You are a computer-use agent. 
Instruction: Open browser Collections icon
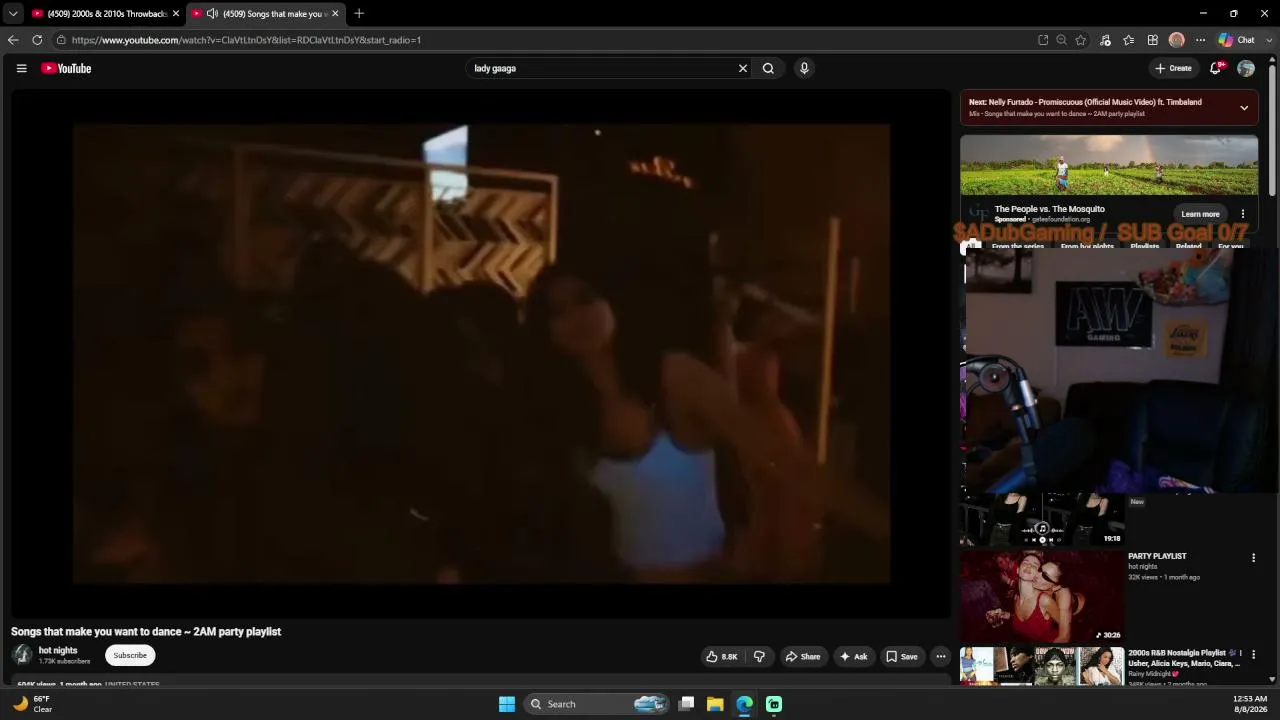pos(1153,40)
